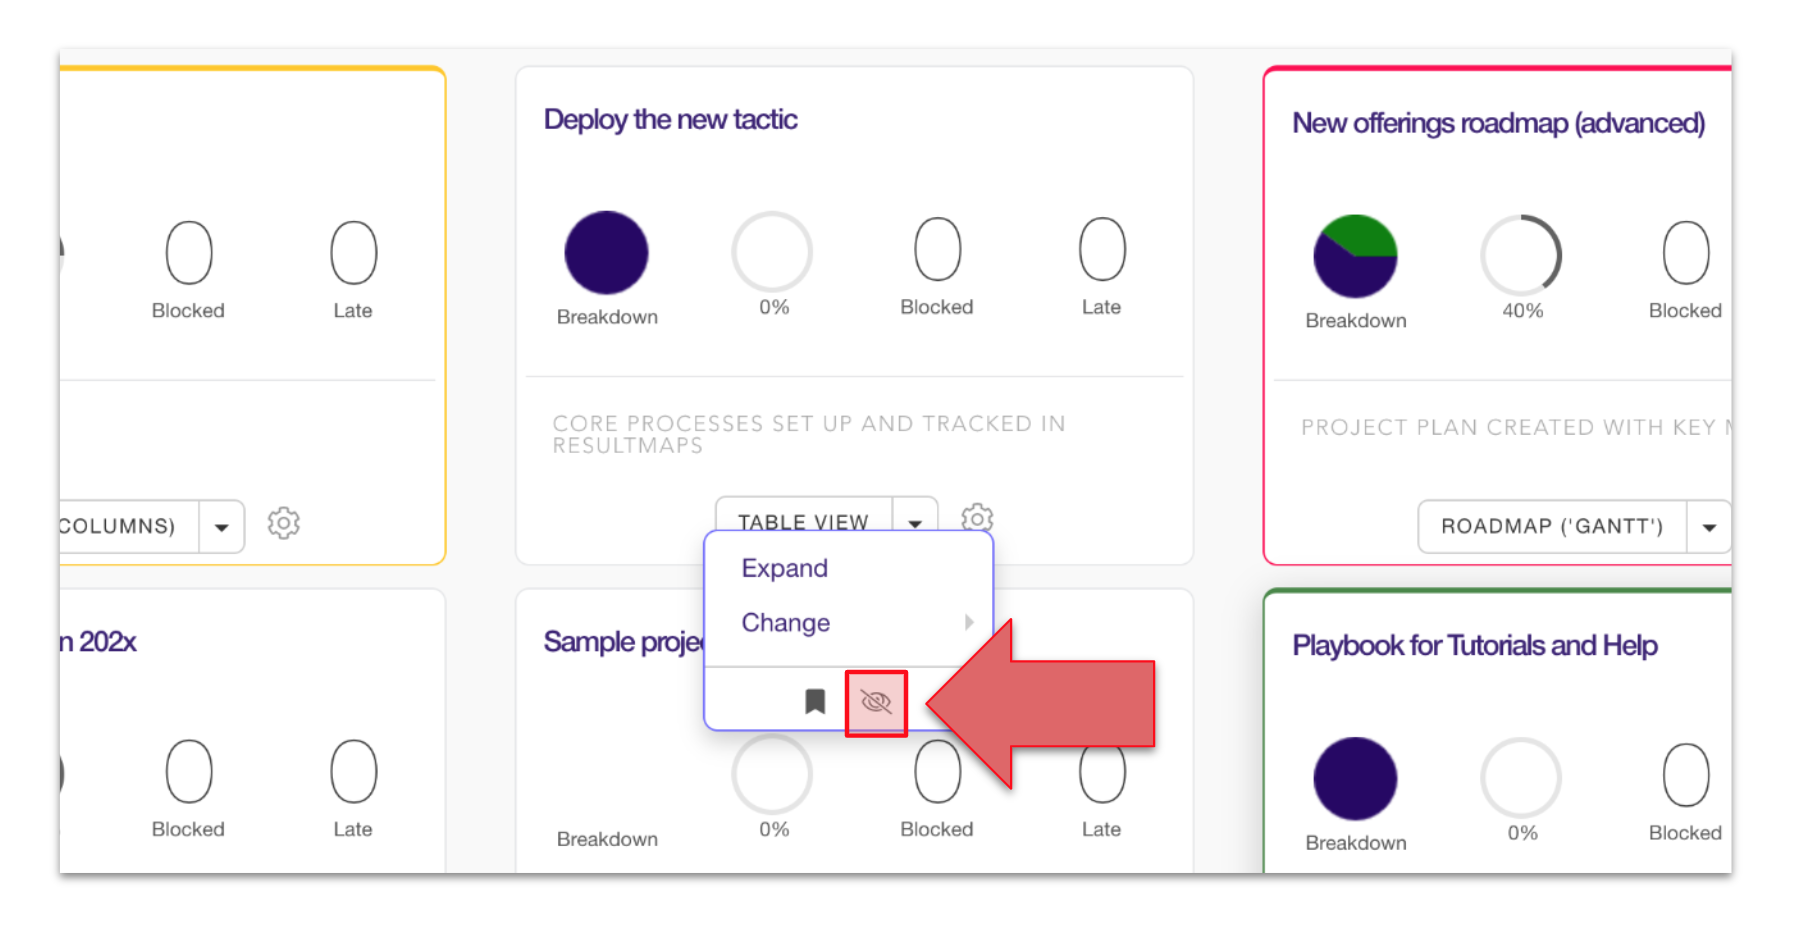Click the bookmark icon in popup menu

tap(815, 702)
